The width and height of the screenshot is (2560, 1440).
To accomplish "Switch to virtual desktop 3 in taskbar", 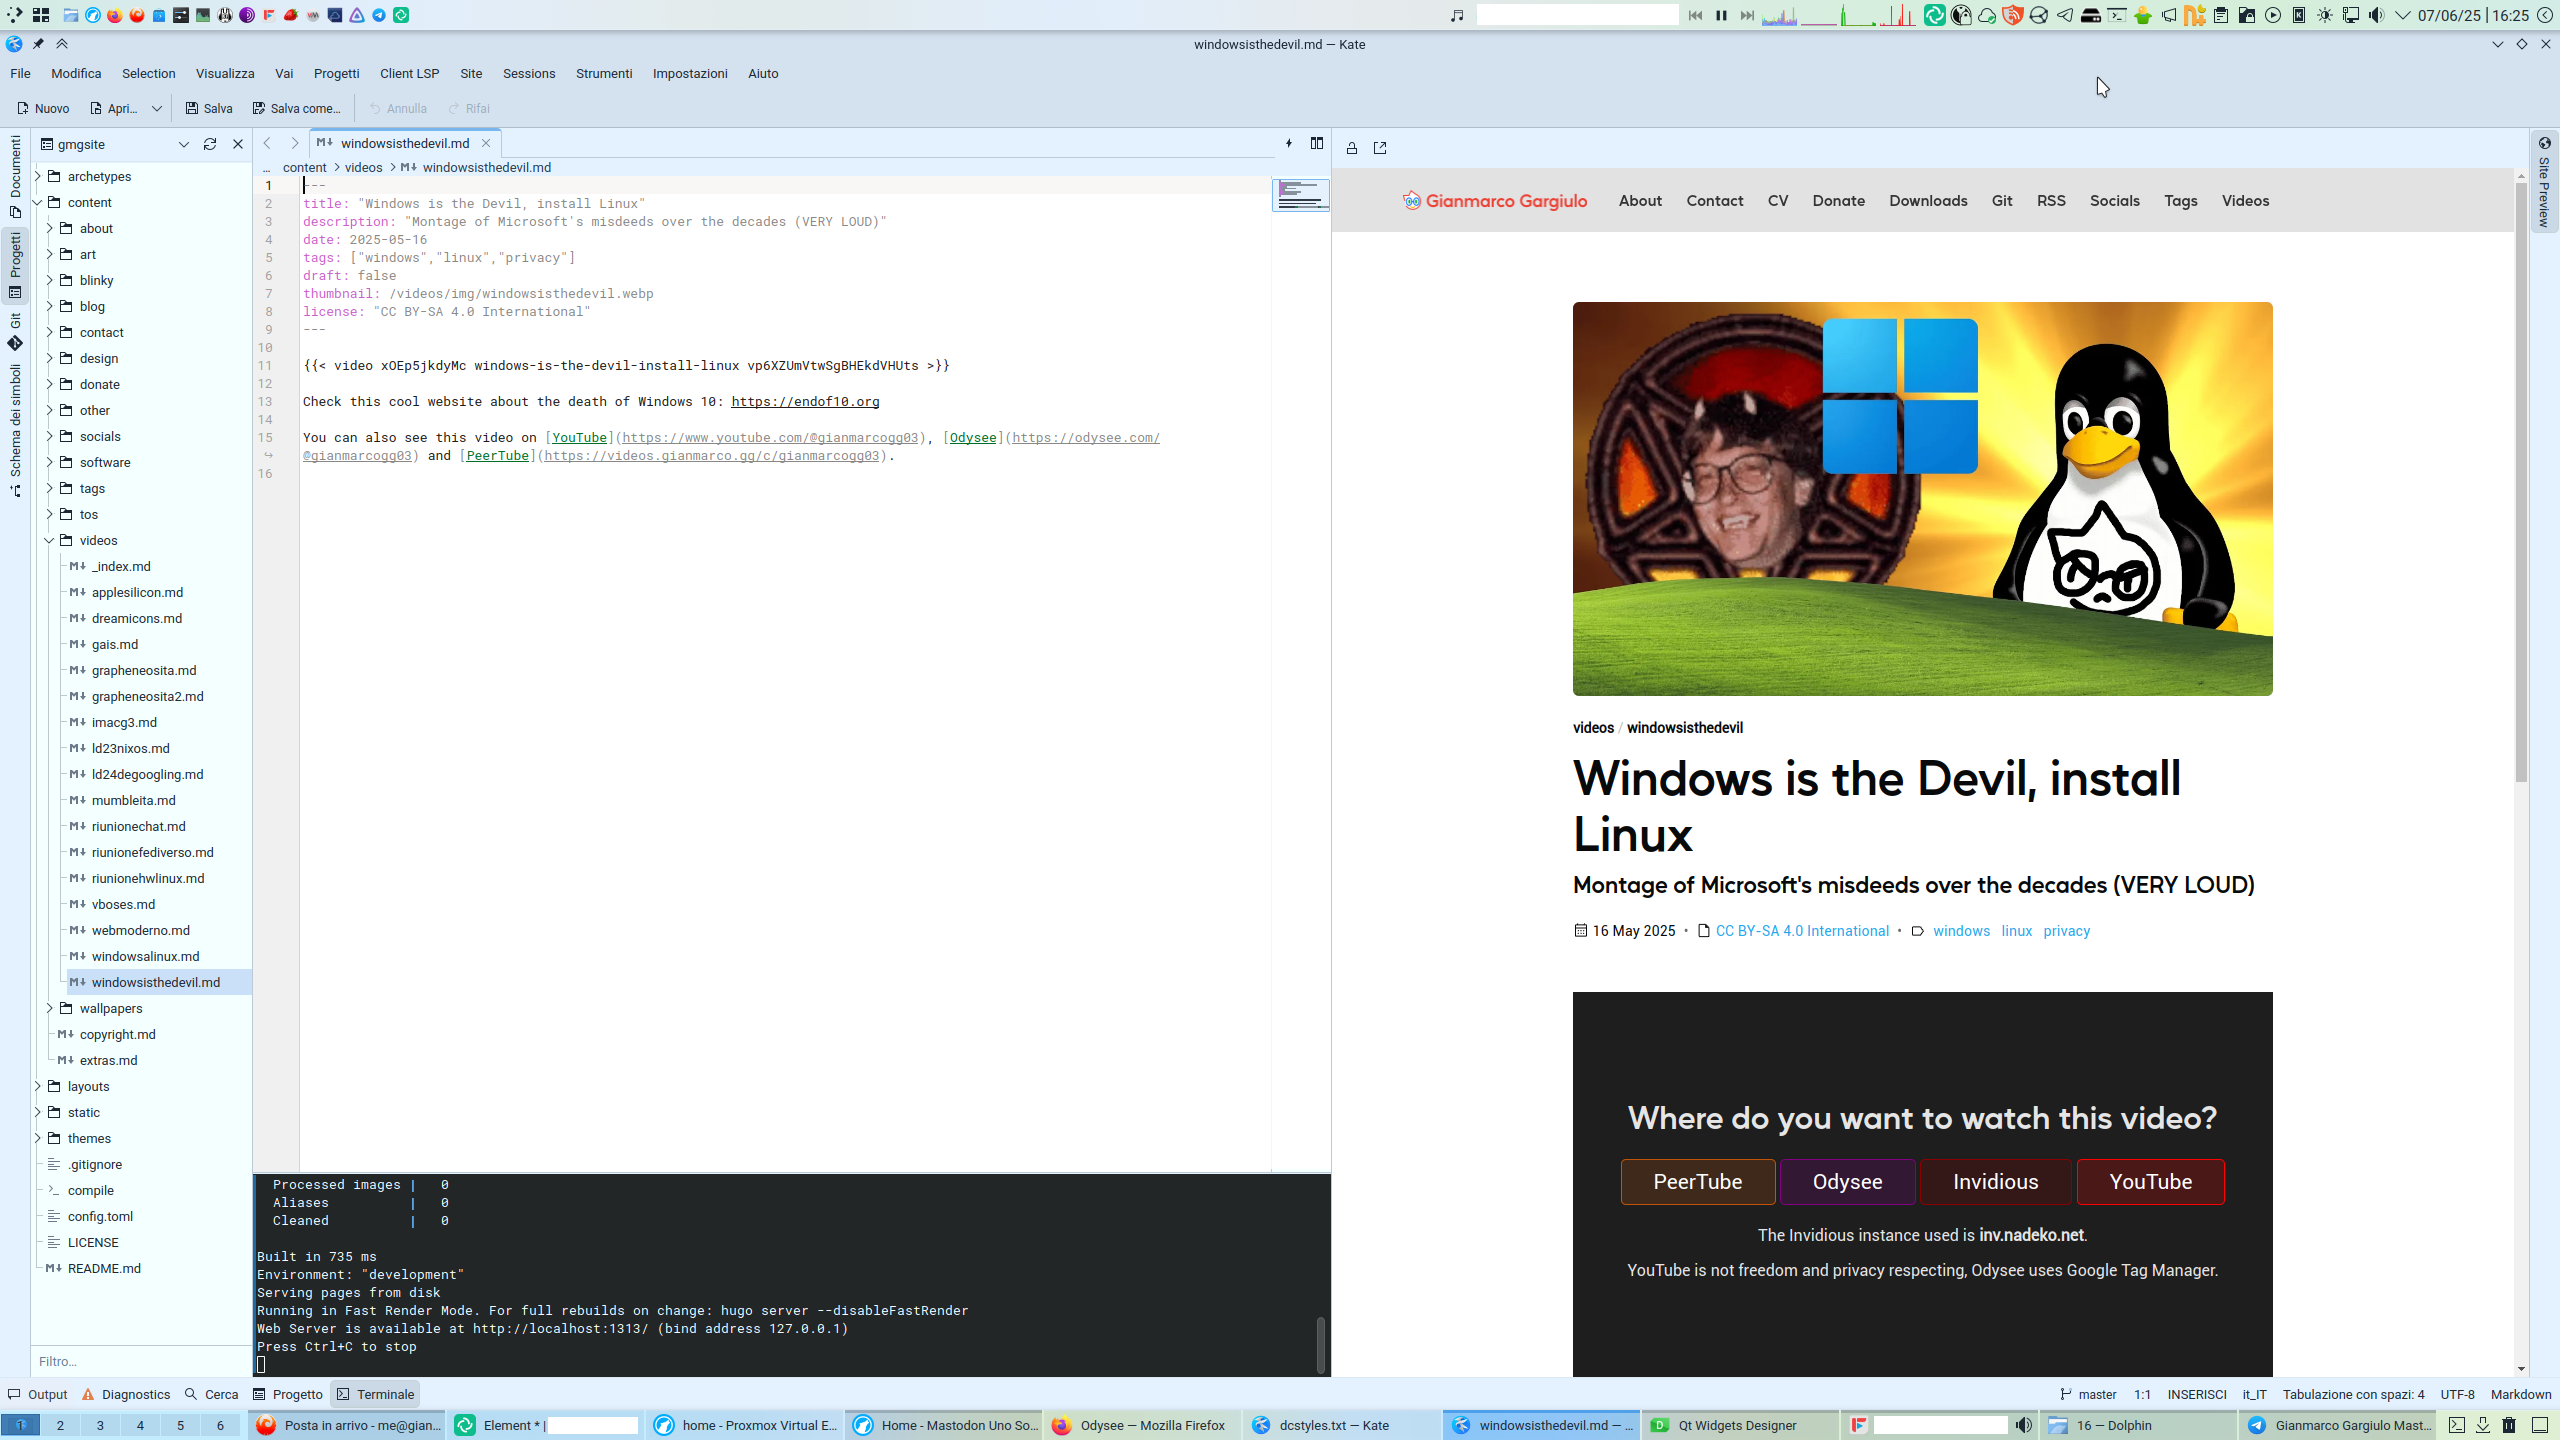I will coord(100,1425).
